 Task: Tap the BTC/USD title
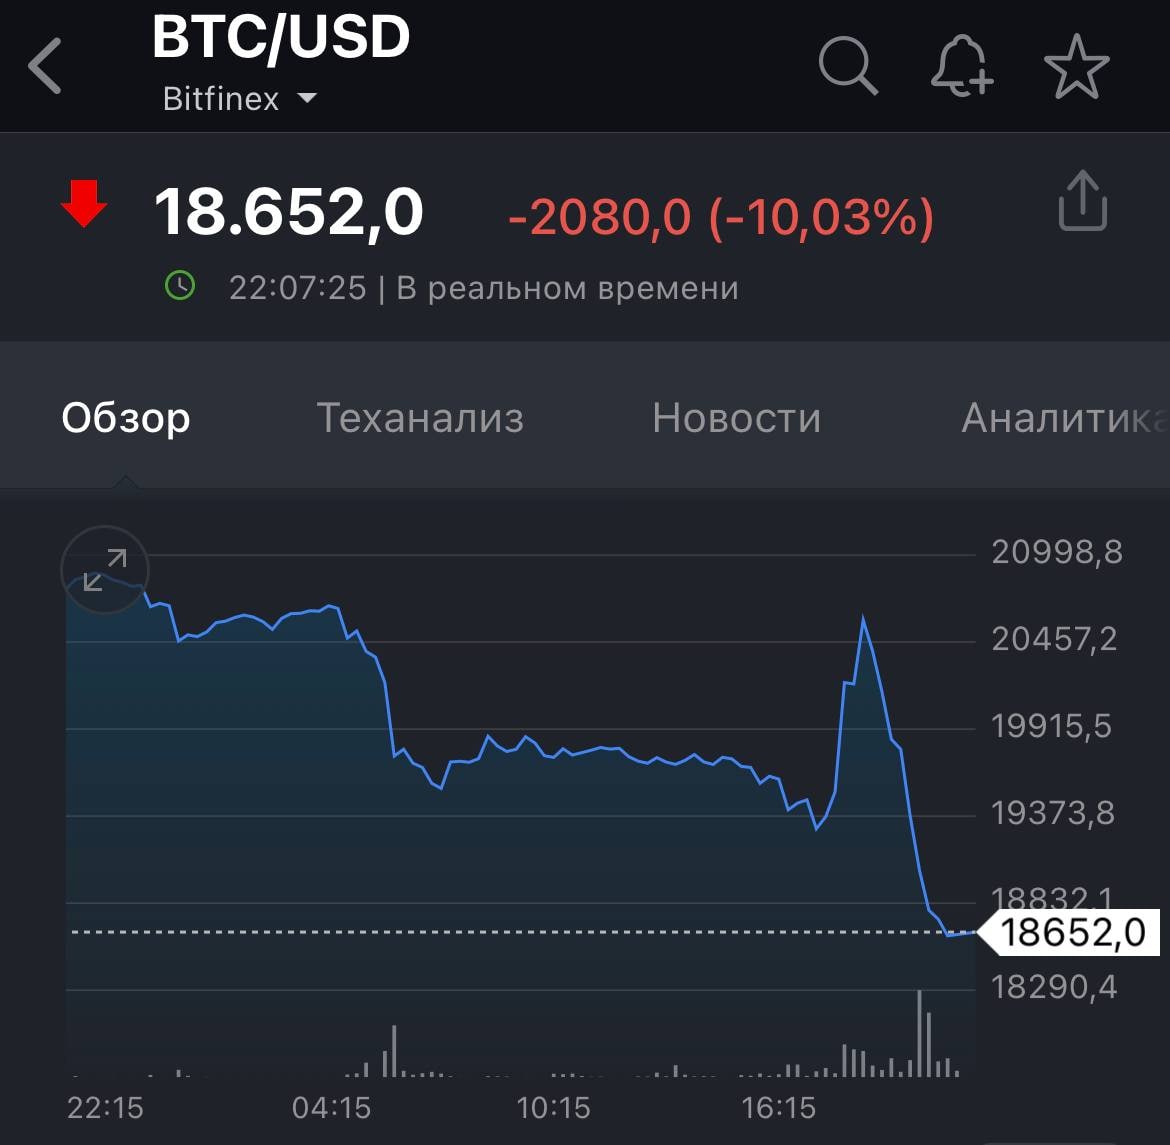[281, 38]
